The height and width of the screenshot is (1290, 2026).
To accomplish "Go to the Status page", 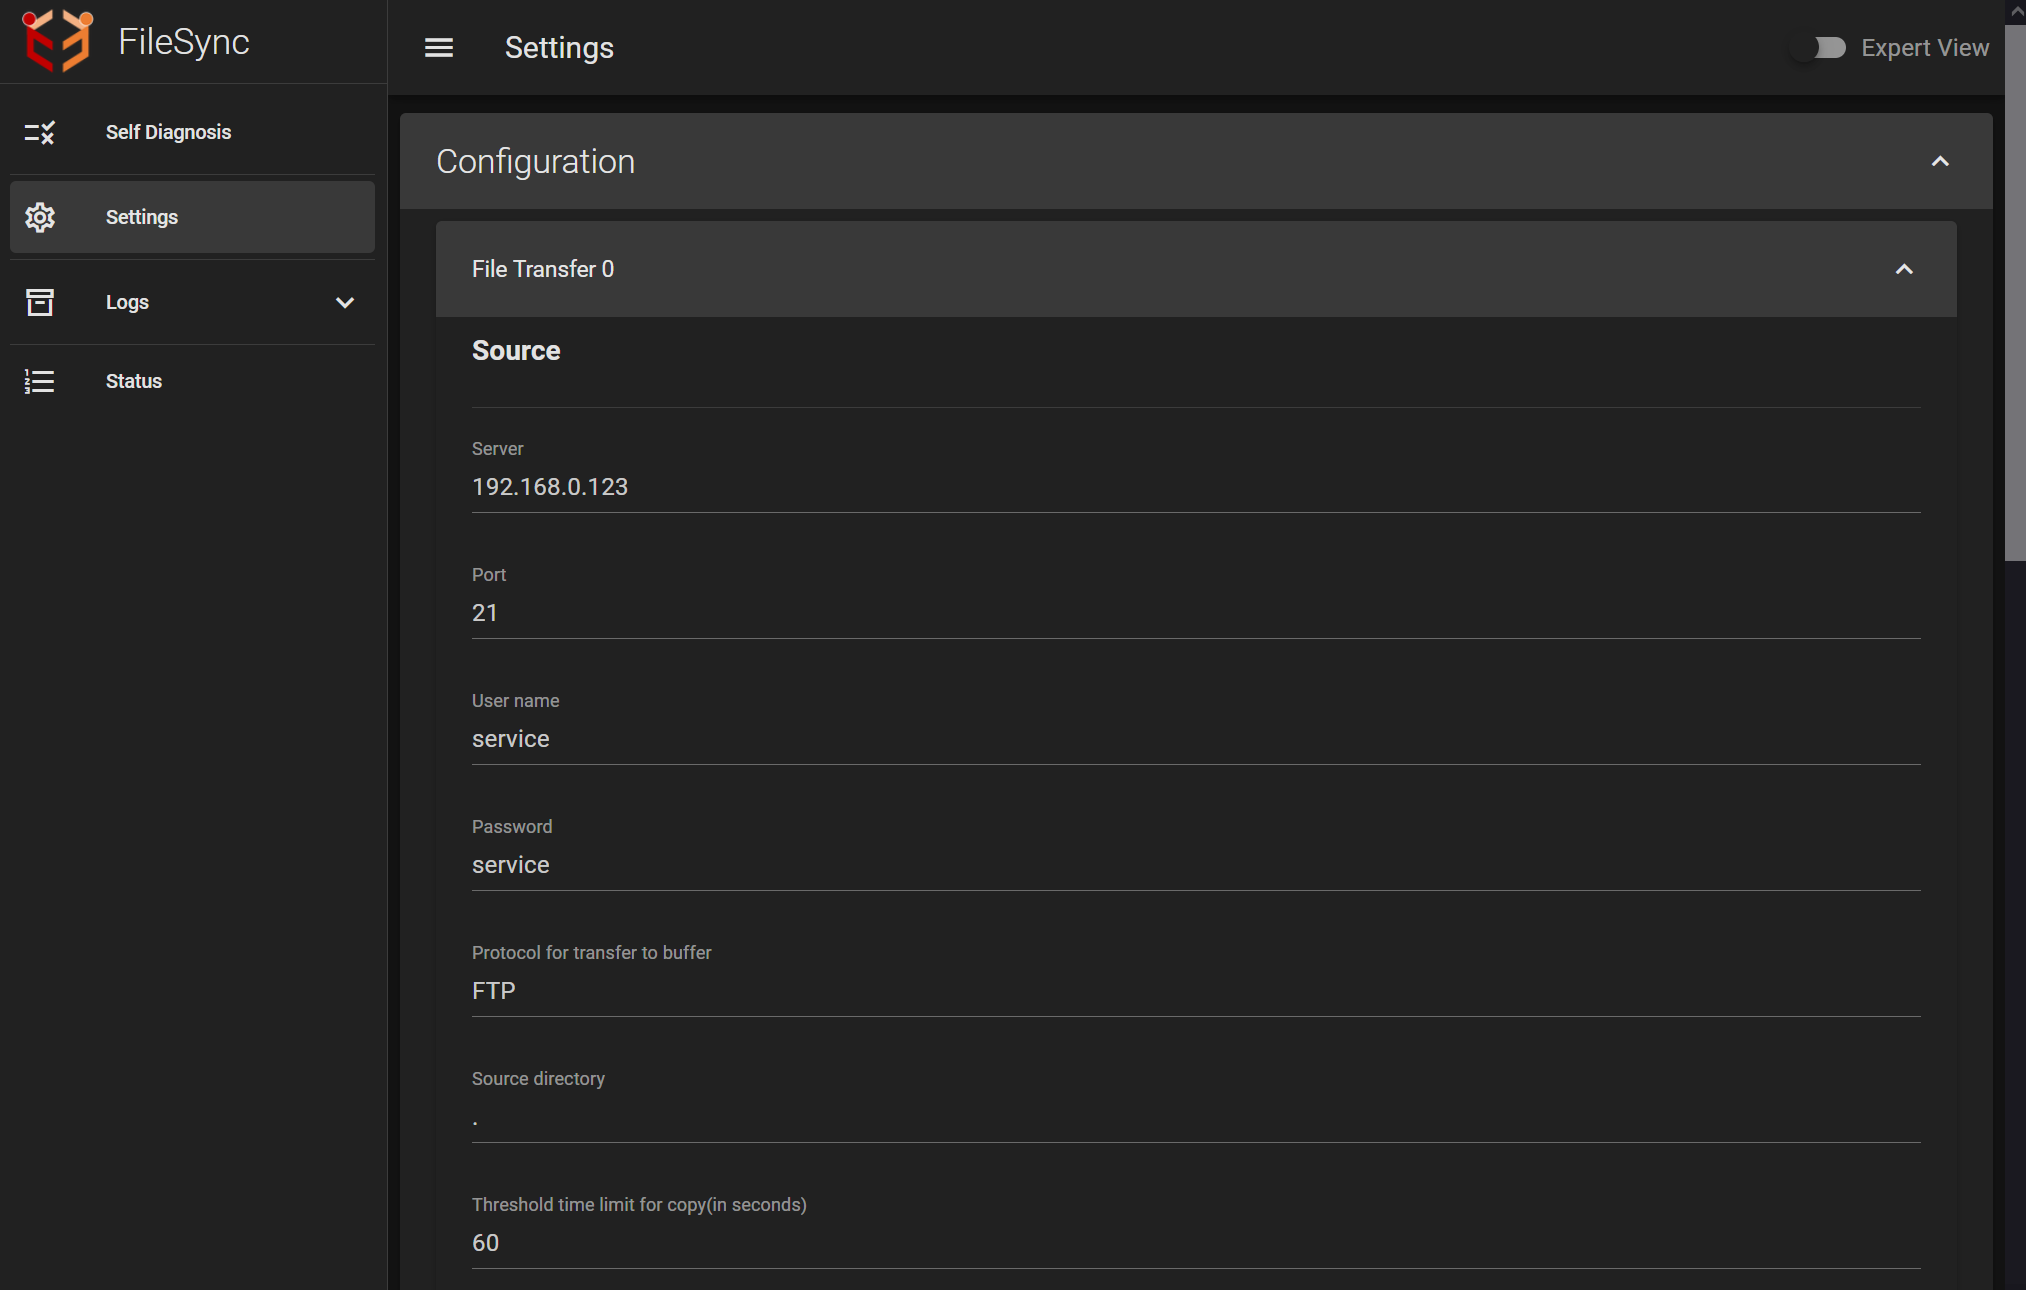I will point(192,381).
